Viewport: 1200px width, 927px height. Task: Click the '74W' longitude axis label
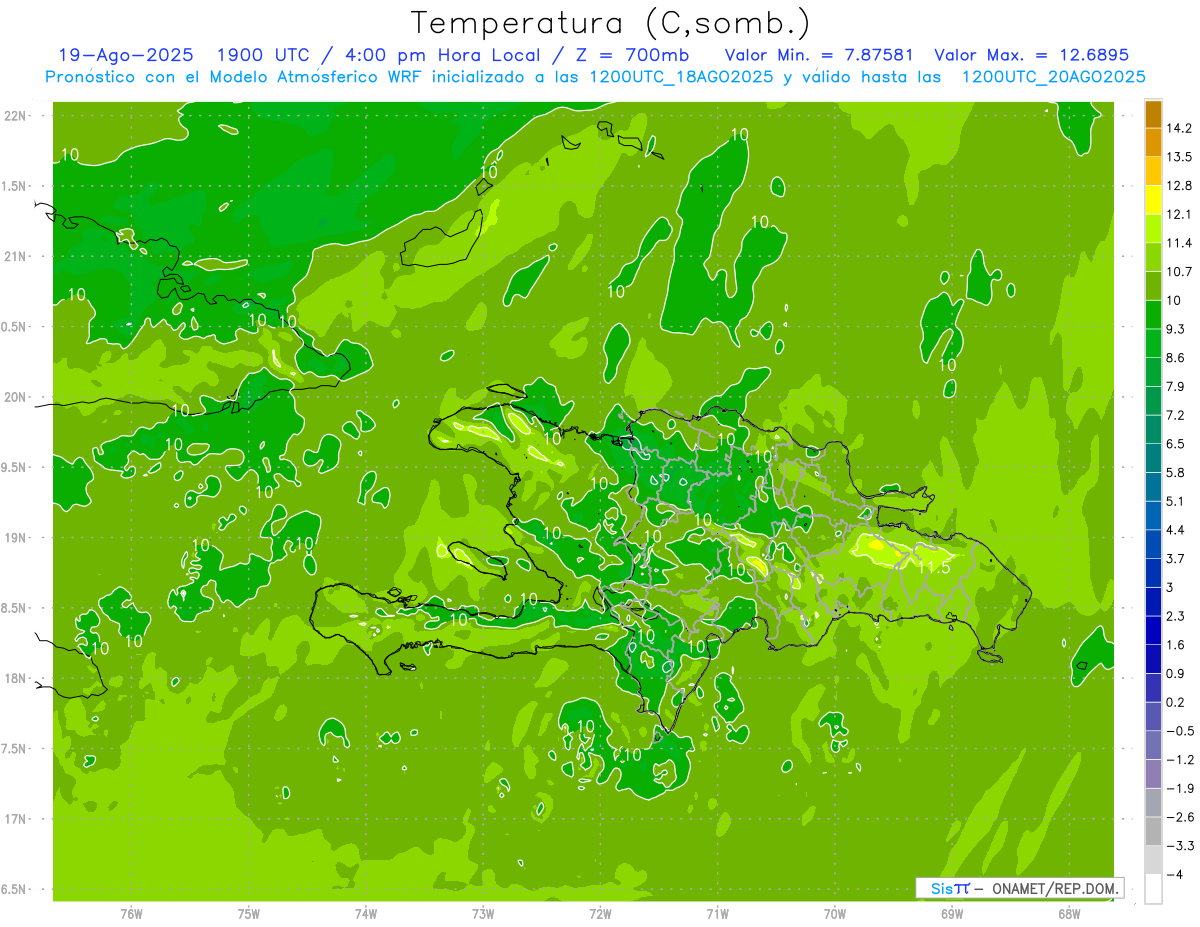tap(366, 913)
